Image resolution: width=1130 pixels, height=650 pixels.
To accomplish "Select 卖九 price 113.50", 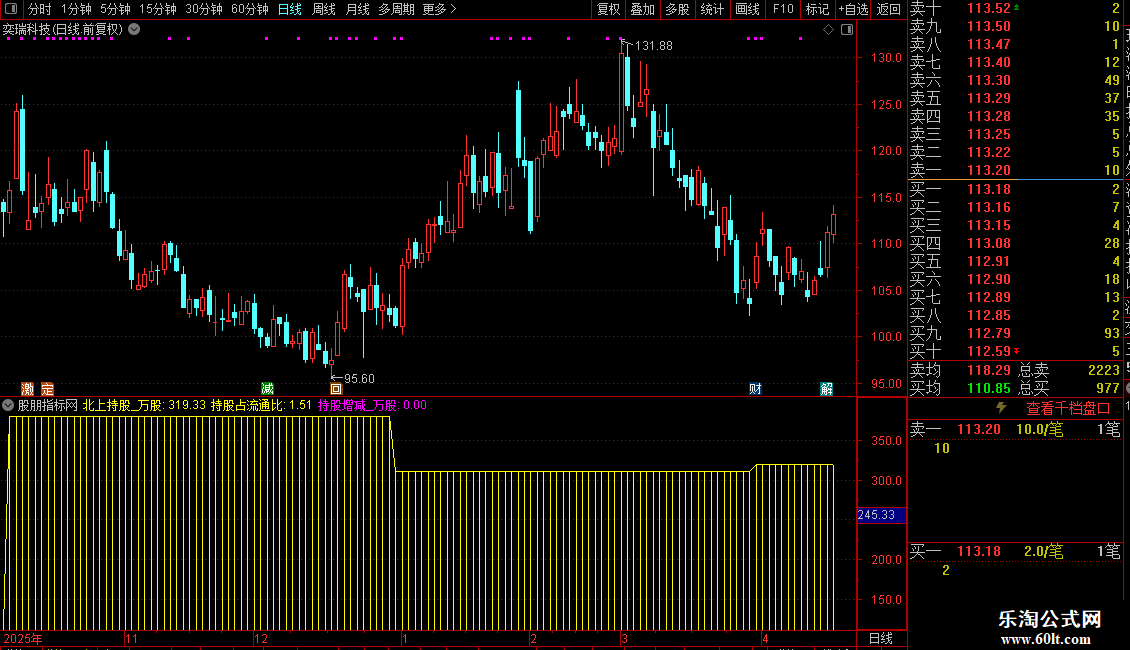I will [x=989, y=26].
